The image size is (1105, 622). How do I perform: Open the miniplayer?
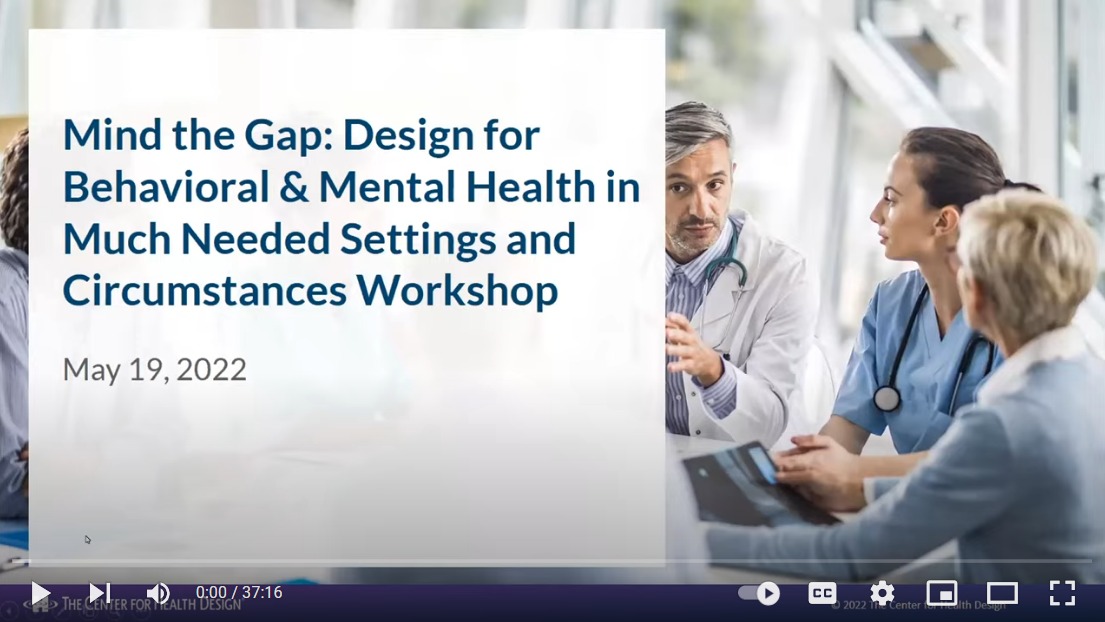[x=942, y=593]
